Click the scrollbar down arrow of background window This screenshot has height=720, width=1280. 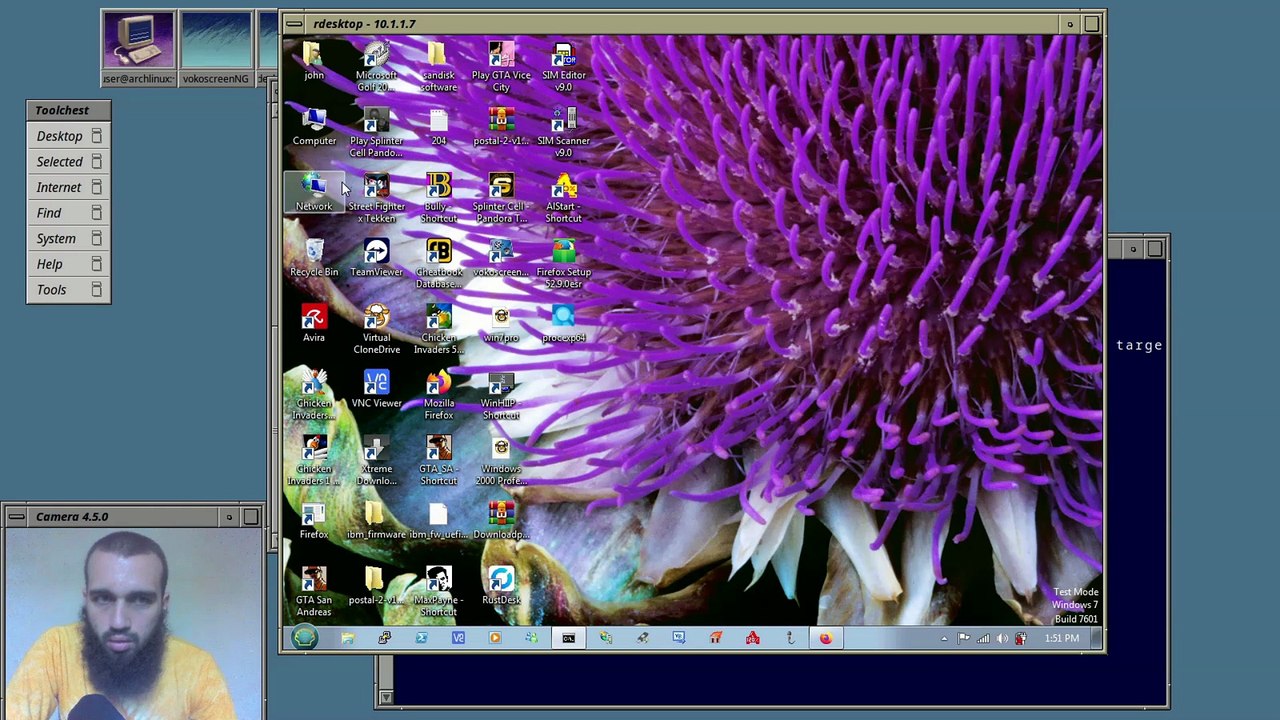[386, 697]
